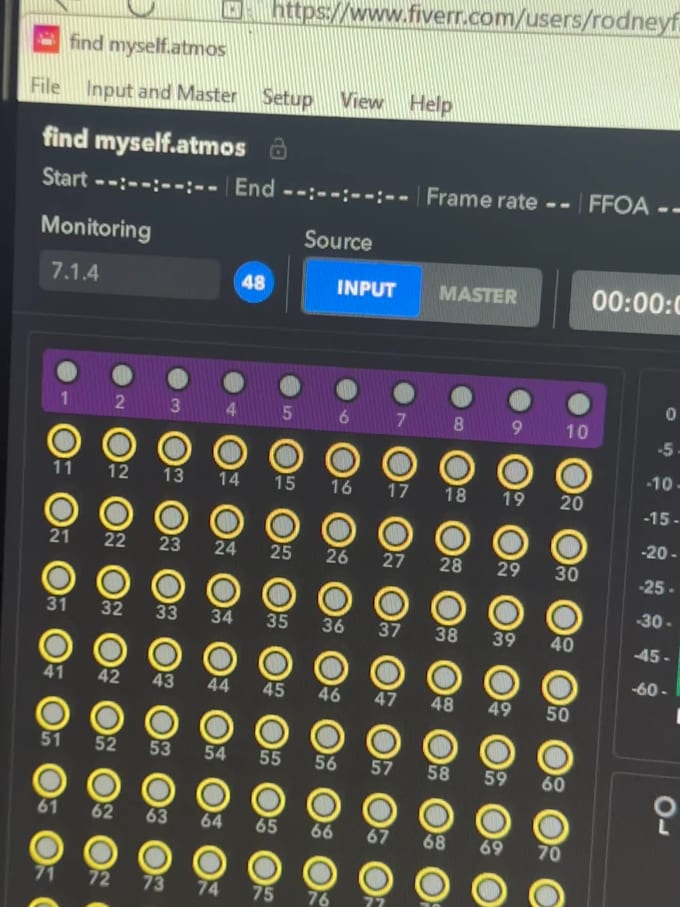
Task: Select bed input channel 3
Action: click(x=178, y=379)
